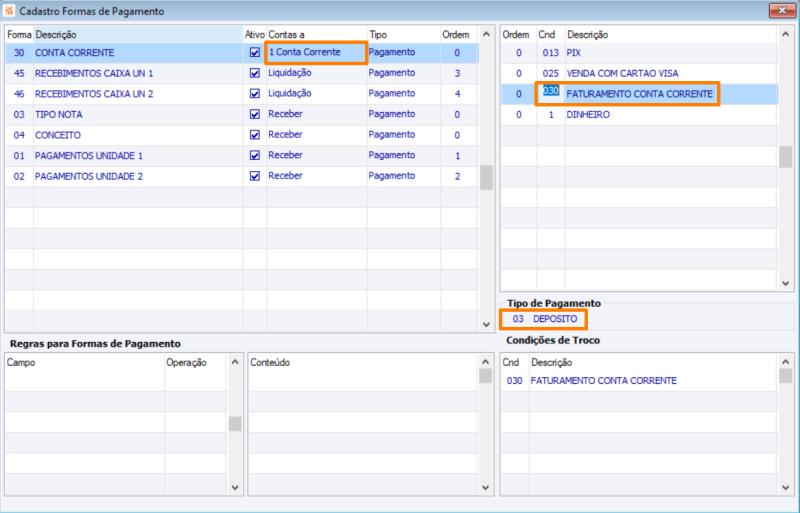Select VENDA COM CARTAO VISA condition
The width and height of the screenshot is (800, 513).
tap(639, 73)
